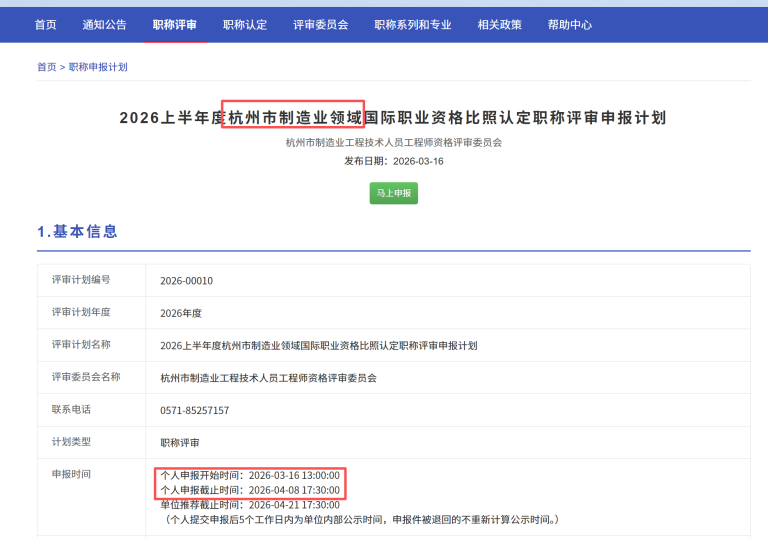Image resolution: width=768 pixels, height=538 pixels.
Task: Click the page's main plan title heading
Action: click(x=393, y=118)
